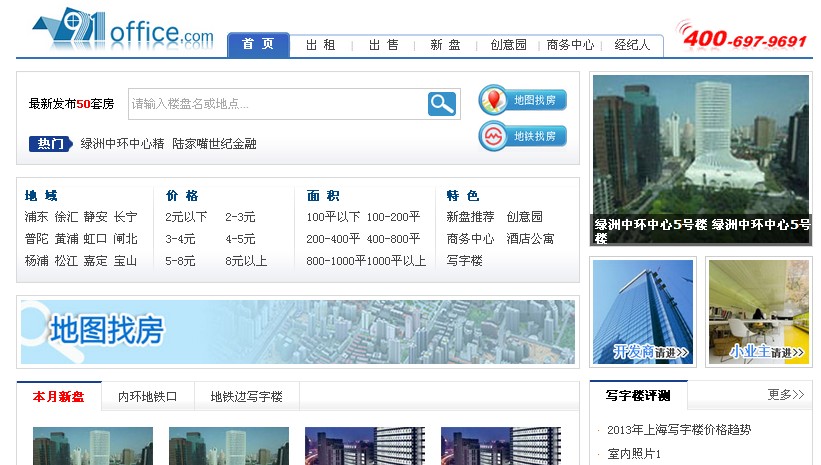This screenshot has height=465, width=821.
Task: Select the 创意园 navigation tab
Action: (508, 45)
